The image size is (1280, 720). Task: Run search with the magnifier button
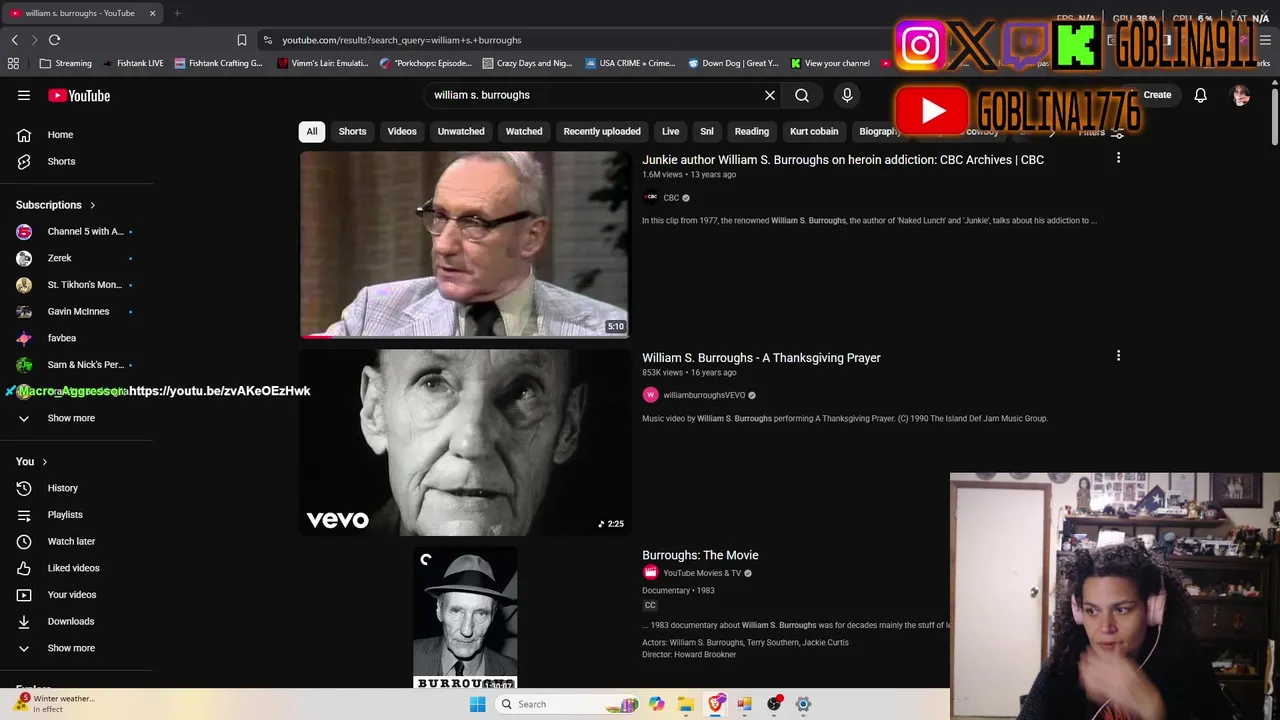click(x=802, y=95)
